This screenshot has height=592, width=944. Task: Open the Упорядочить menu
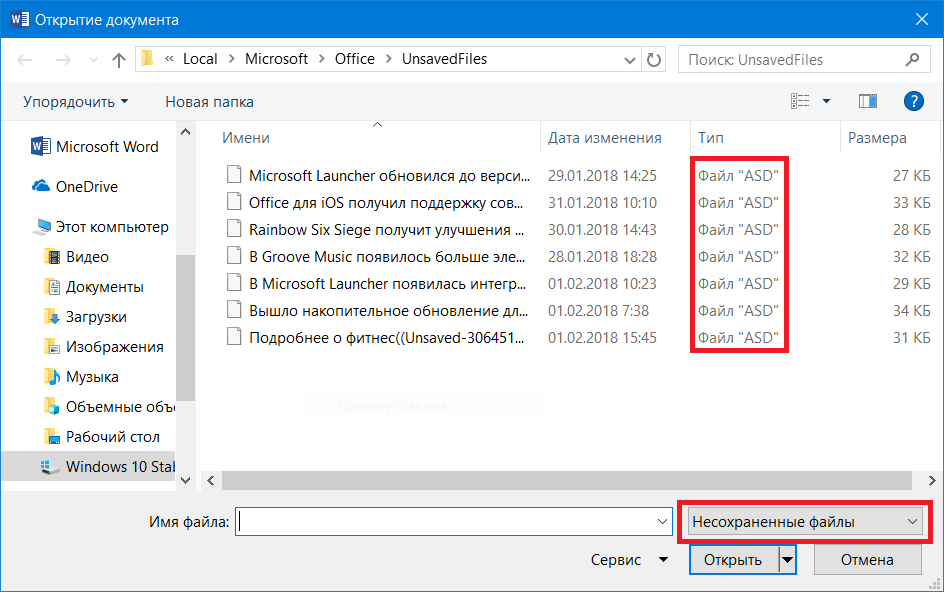[x=75, y=102]
